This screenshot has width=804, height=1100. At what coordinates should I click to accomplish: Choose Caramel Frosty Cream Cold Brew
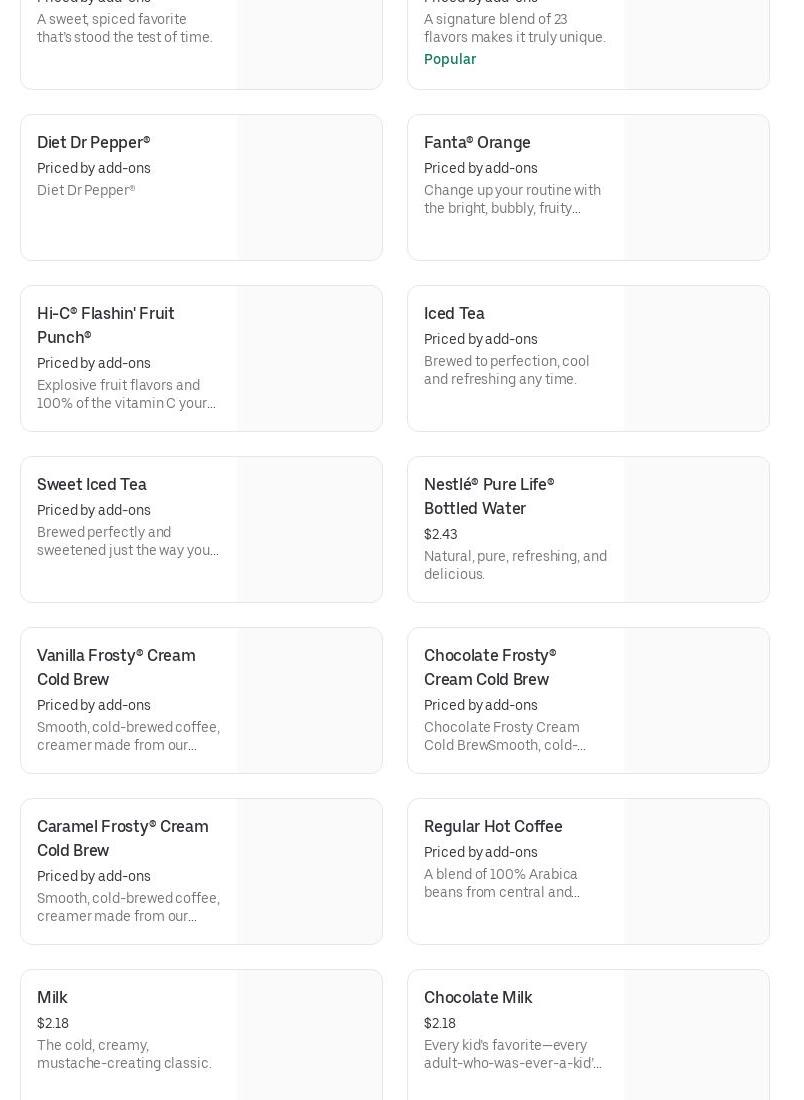click(122, 838)
